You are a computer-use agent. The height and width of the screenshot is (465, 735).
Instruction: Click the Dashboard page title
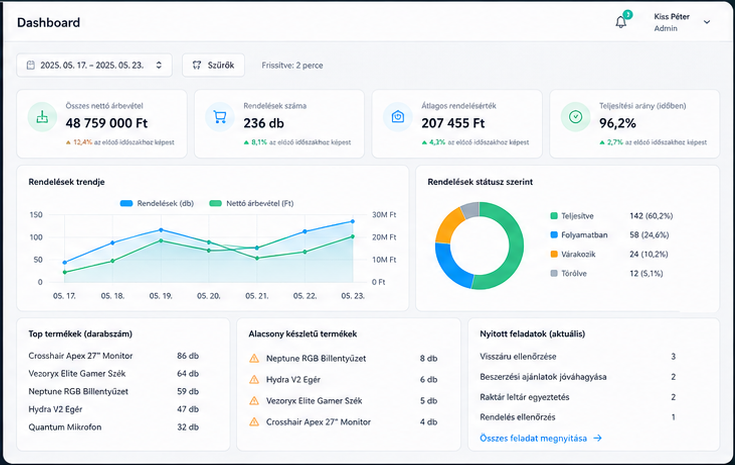tap(49, 22)
